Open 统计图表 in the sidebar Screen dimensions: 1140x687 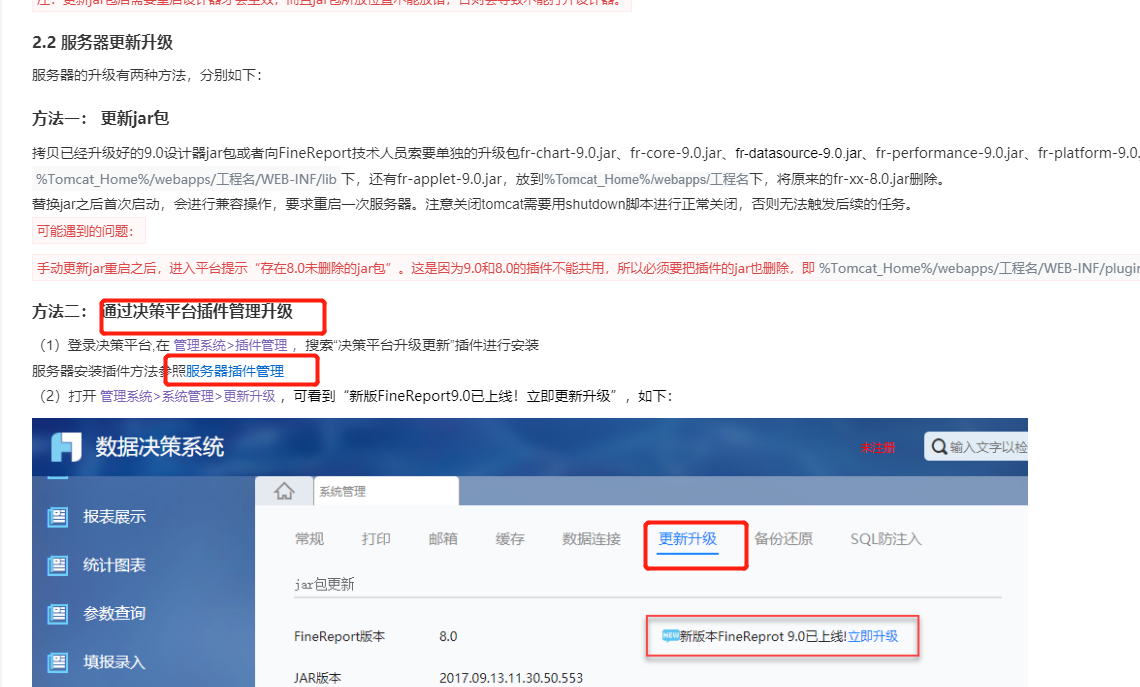point(114,565)
